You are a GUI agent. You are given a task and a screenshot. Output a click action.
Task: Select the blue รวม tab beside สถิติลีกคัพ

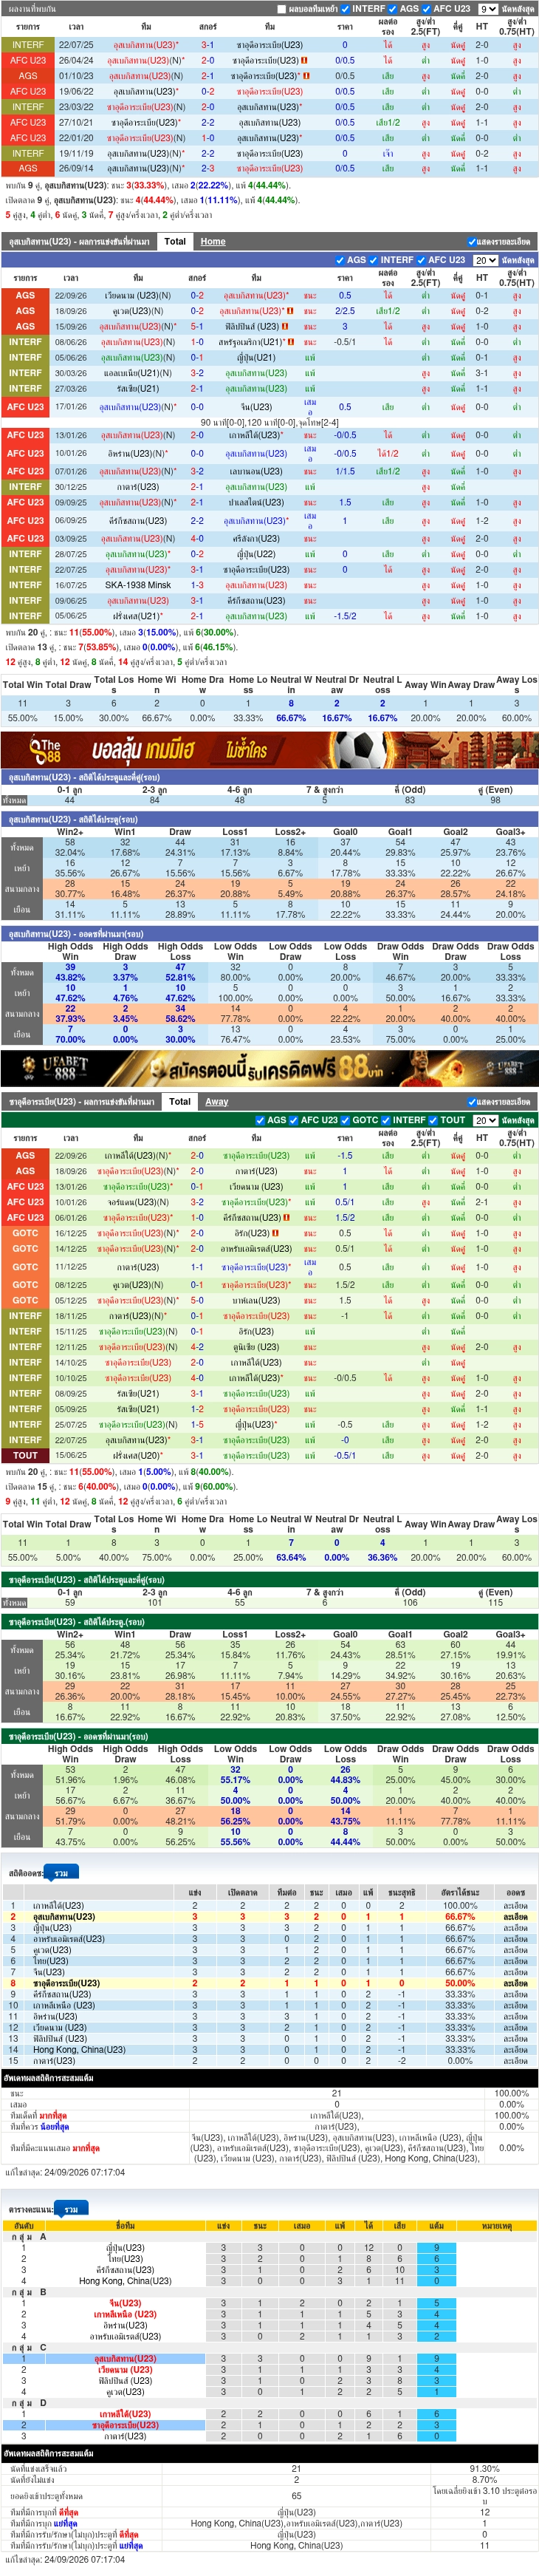coord(62,1872)
